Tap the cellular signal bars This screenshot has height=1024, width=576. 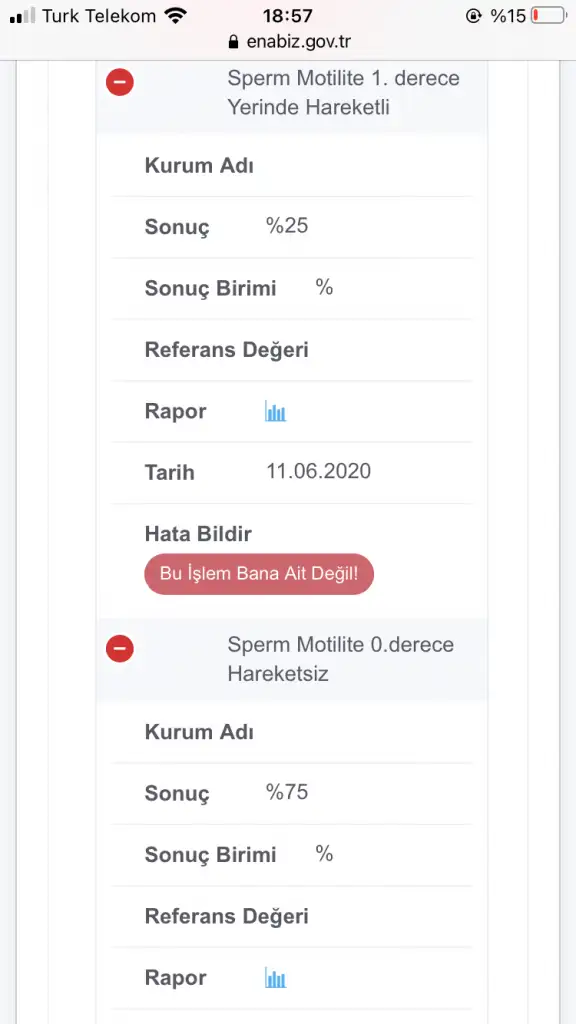[23, 16]
